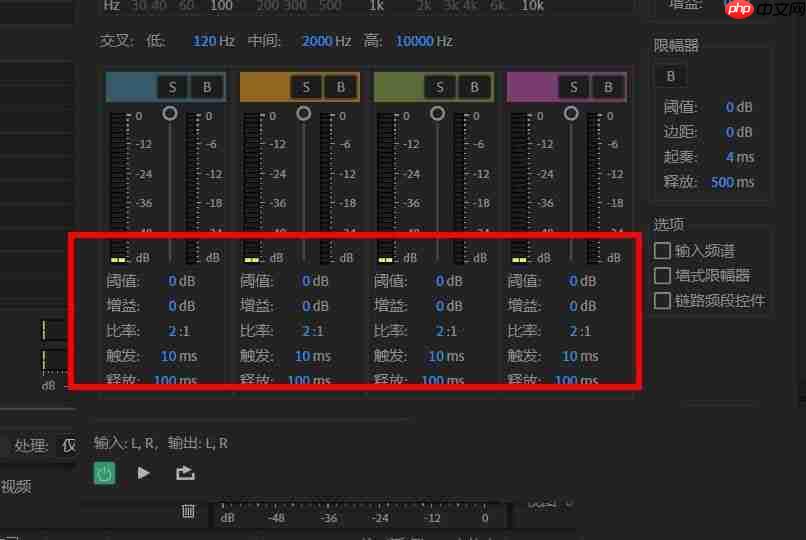Edit orange band 增益 value 0 dB
Screen dimensions: 806x540
coord(315,306)
